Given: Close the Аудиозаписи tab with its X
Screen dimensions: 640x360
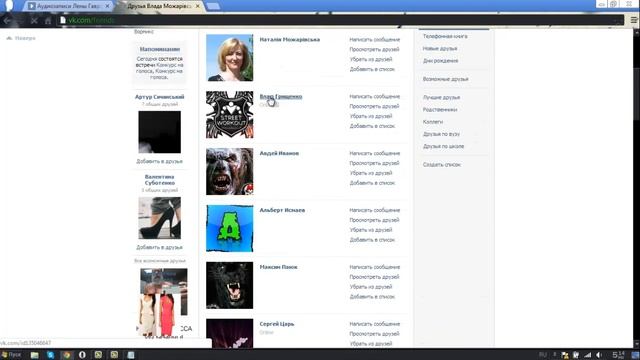Looking at the screenshot, I should click(108, 6).
